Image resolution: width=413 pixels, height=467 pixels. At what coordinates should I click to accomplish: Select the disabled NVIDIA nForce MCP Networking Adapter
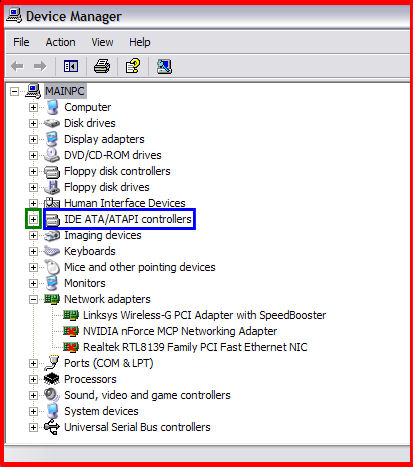pos(180,331)
